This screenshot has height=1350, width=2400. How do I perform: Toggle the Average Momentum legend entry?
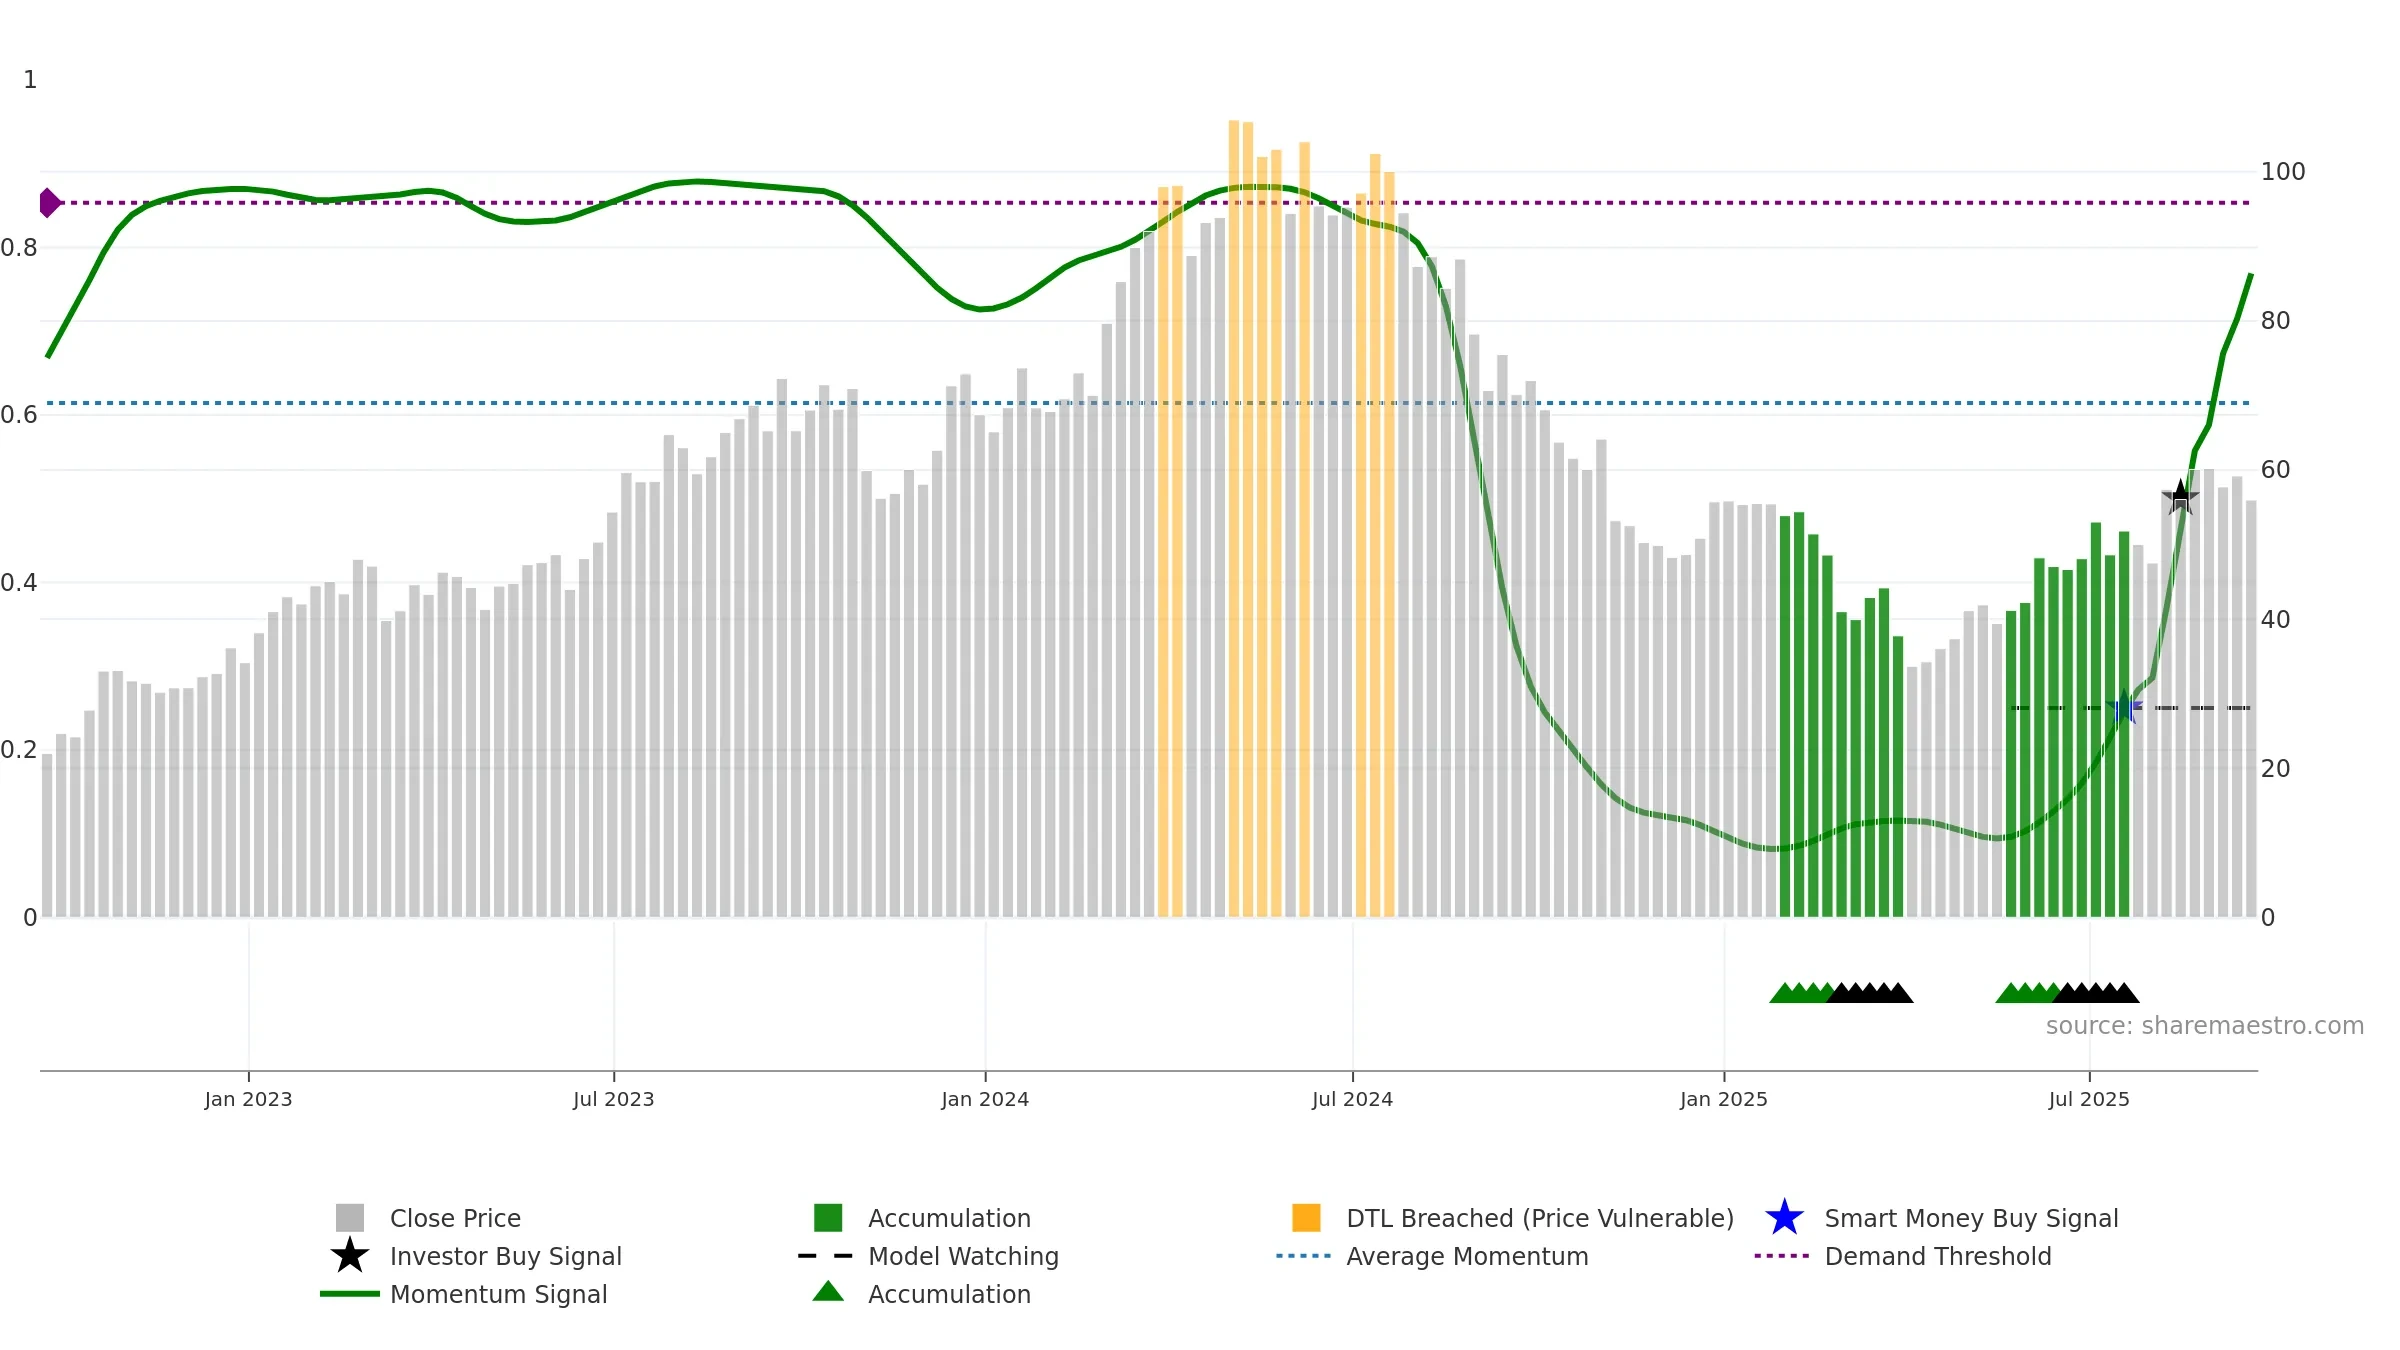point(1433,1256)
